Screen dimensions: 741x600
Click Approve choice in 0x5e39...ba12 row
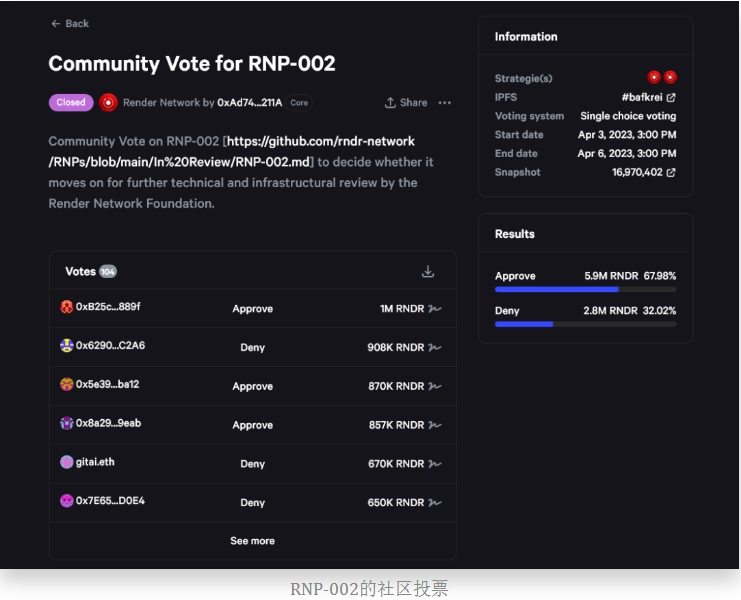click(252, 386)
